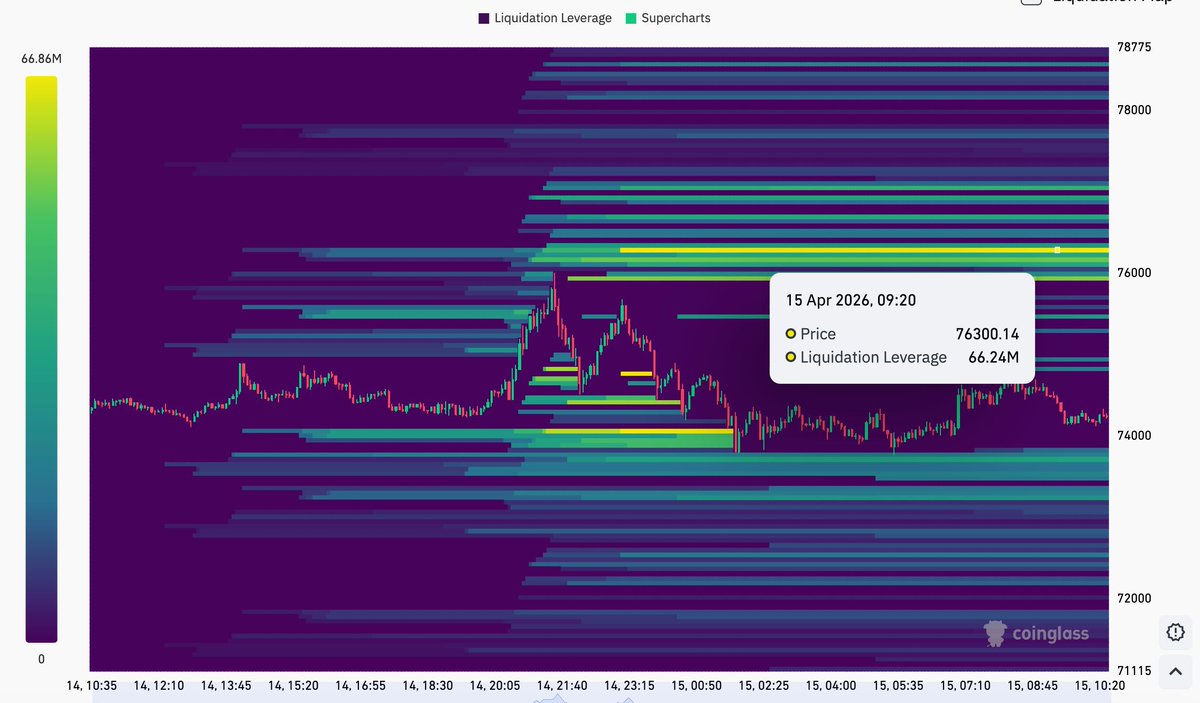The height and width of the screenshot is (703, 1200).
Task: Toggle the Supercharts legend series
Action: 667,18
